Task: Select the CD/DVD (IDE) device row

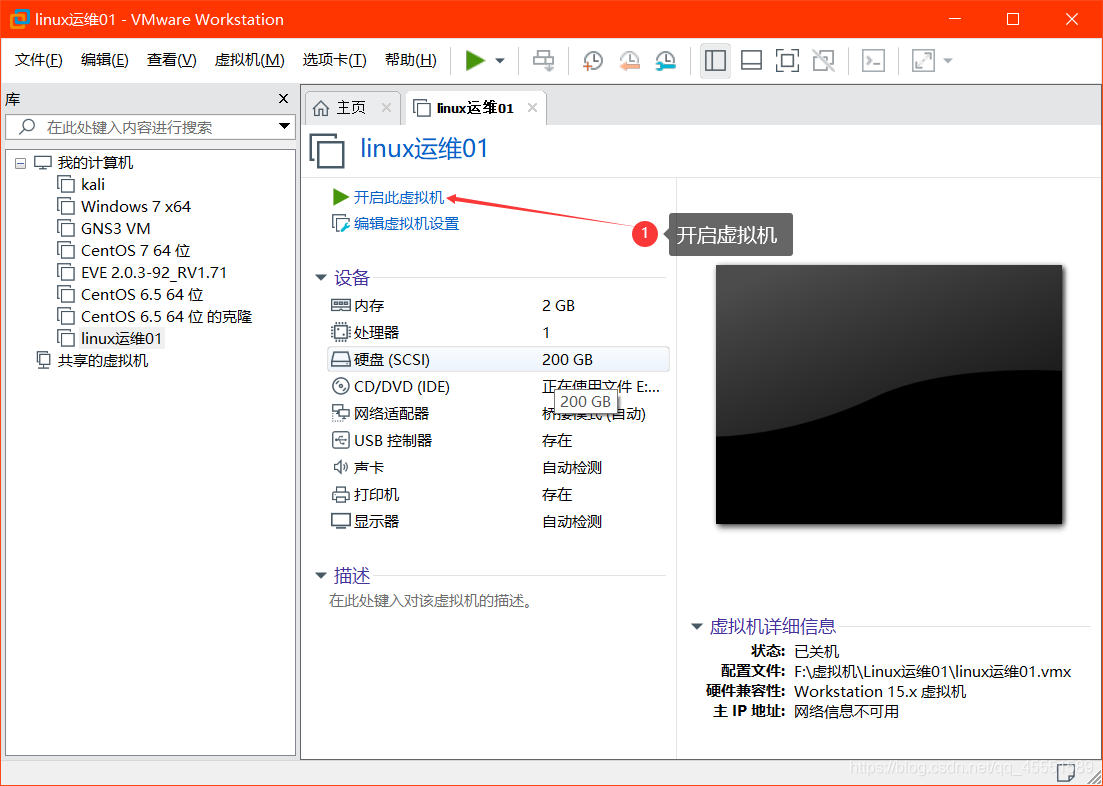Action: 498,386
